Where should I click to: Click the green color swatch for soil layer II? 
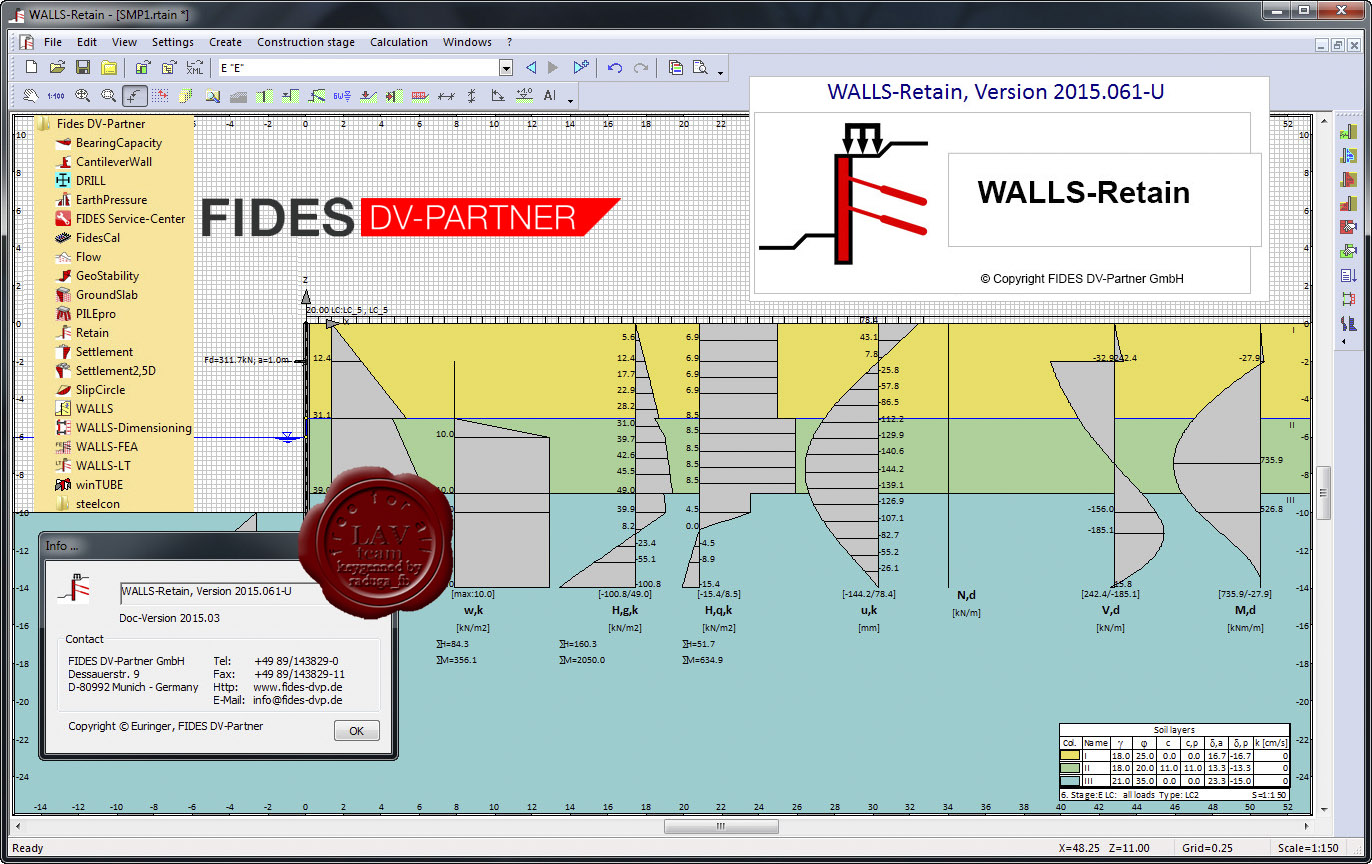point(1069,769)
